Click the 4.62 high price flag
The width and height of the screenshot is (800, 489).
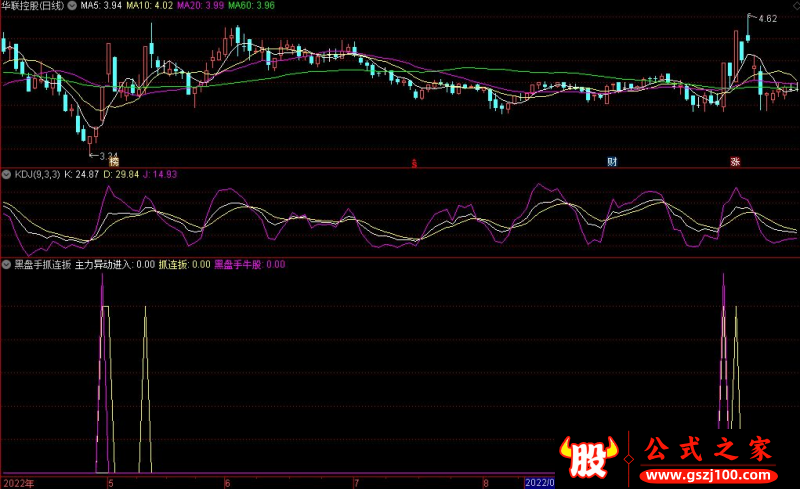[768, 19]
